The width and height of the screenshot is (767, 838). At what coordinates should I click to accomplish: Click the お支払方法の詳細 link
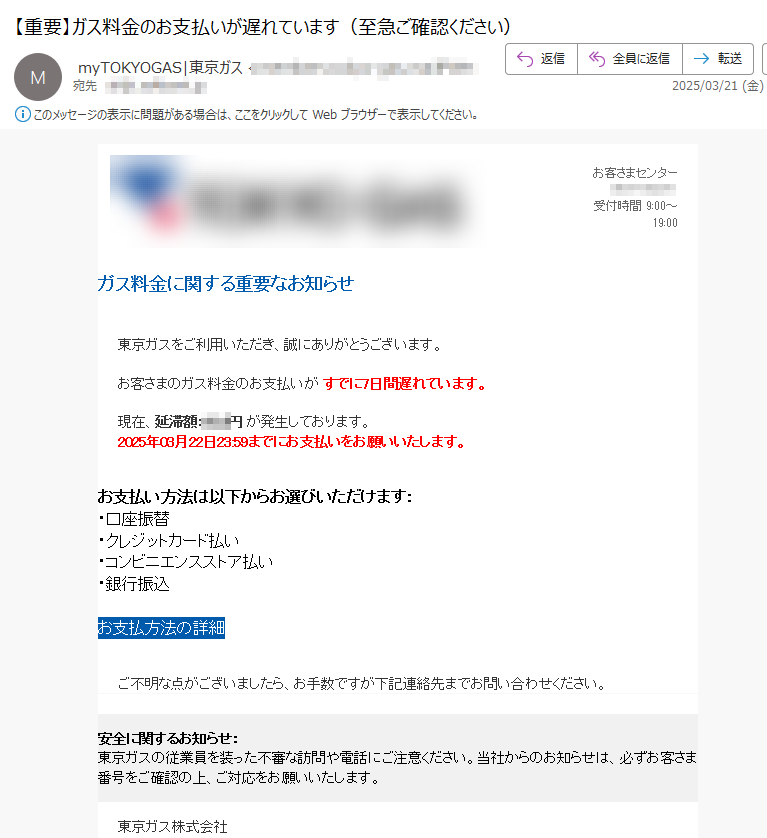(161, 627)
